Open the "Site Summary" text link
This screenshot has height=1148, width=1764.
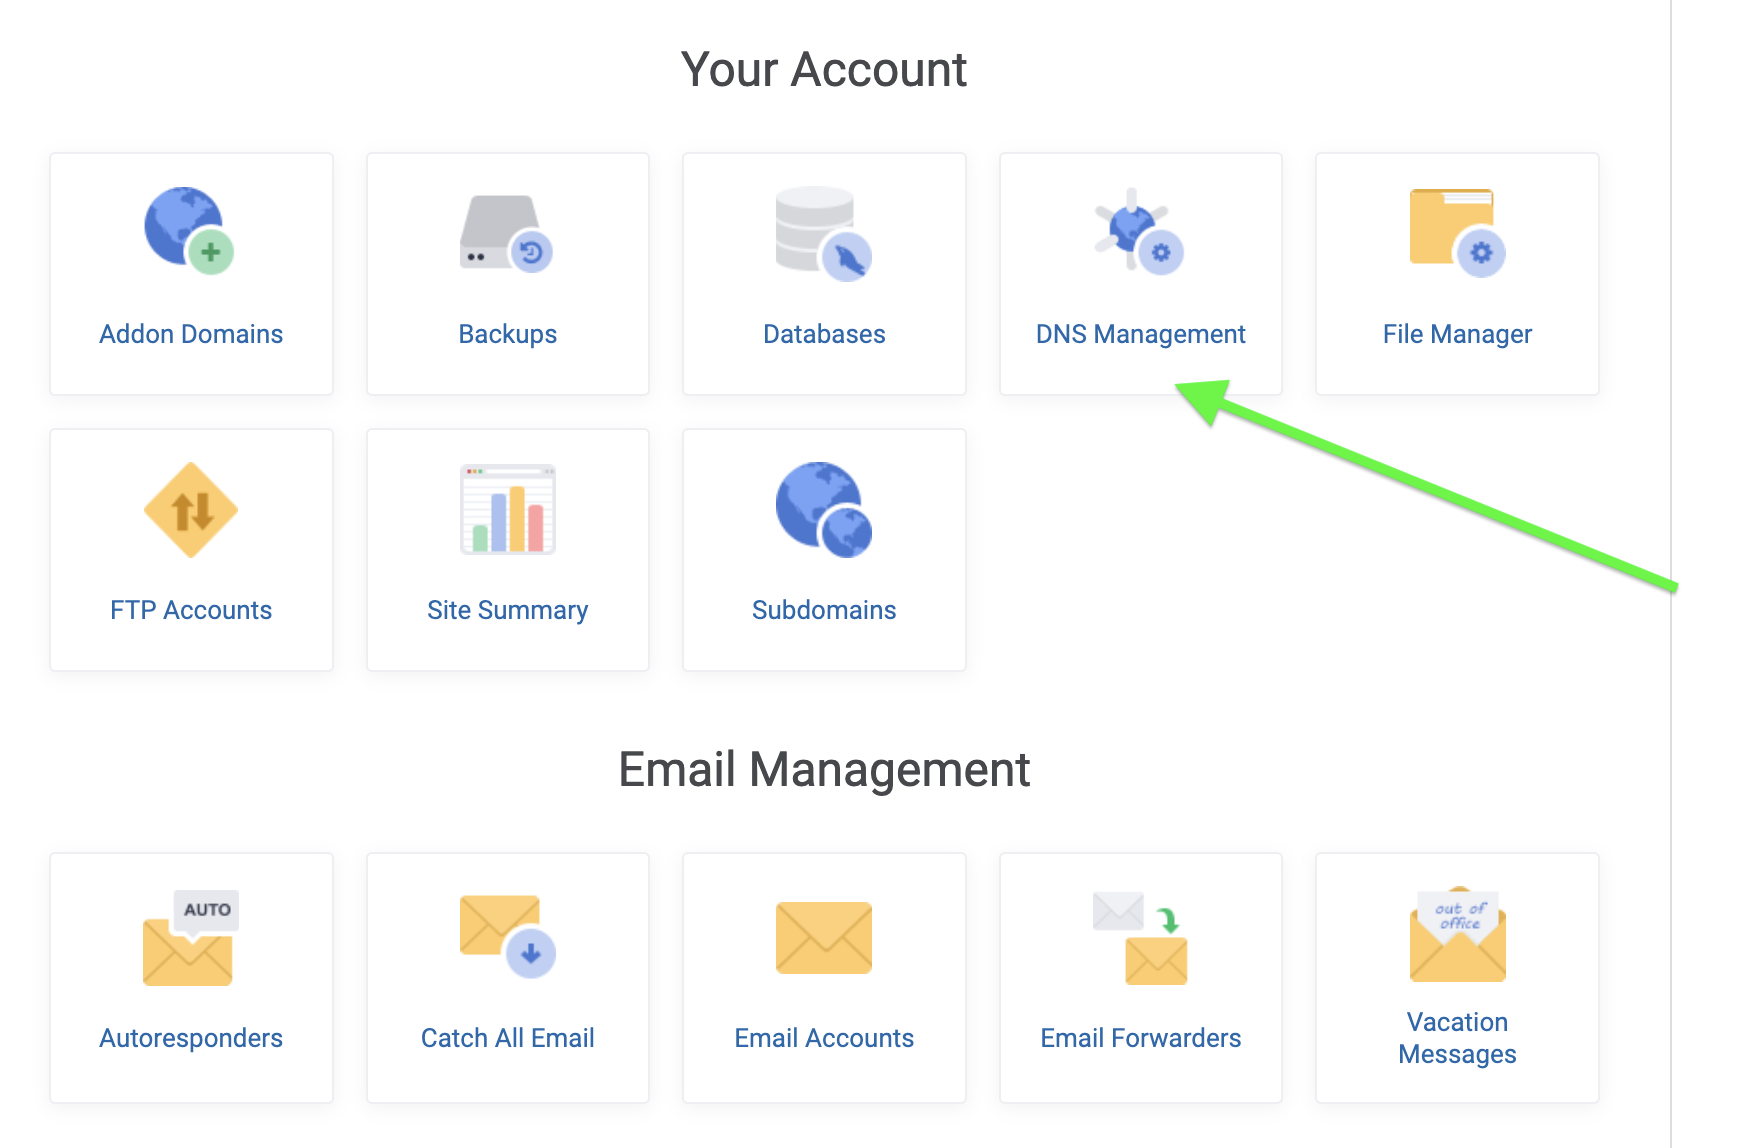(507, 610)
